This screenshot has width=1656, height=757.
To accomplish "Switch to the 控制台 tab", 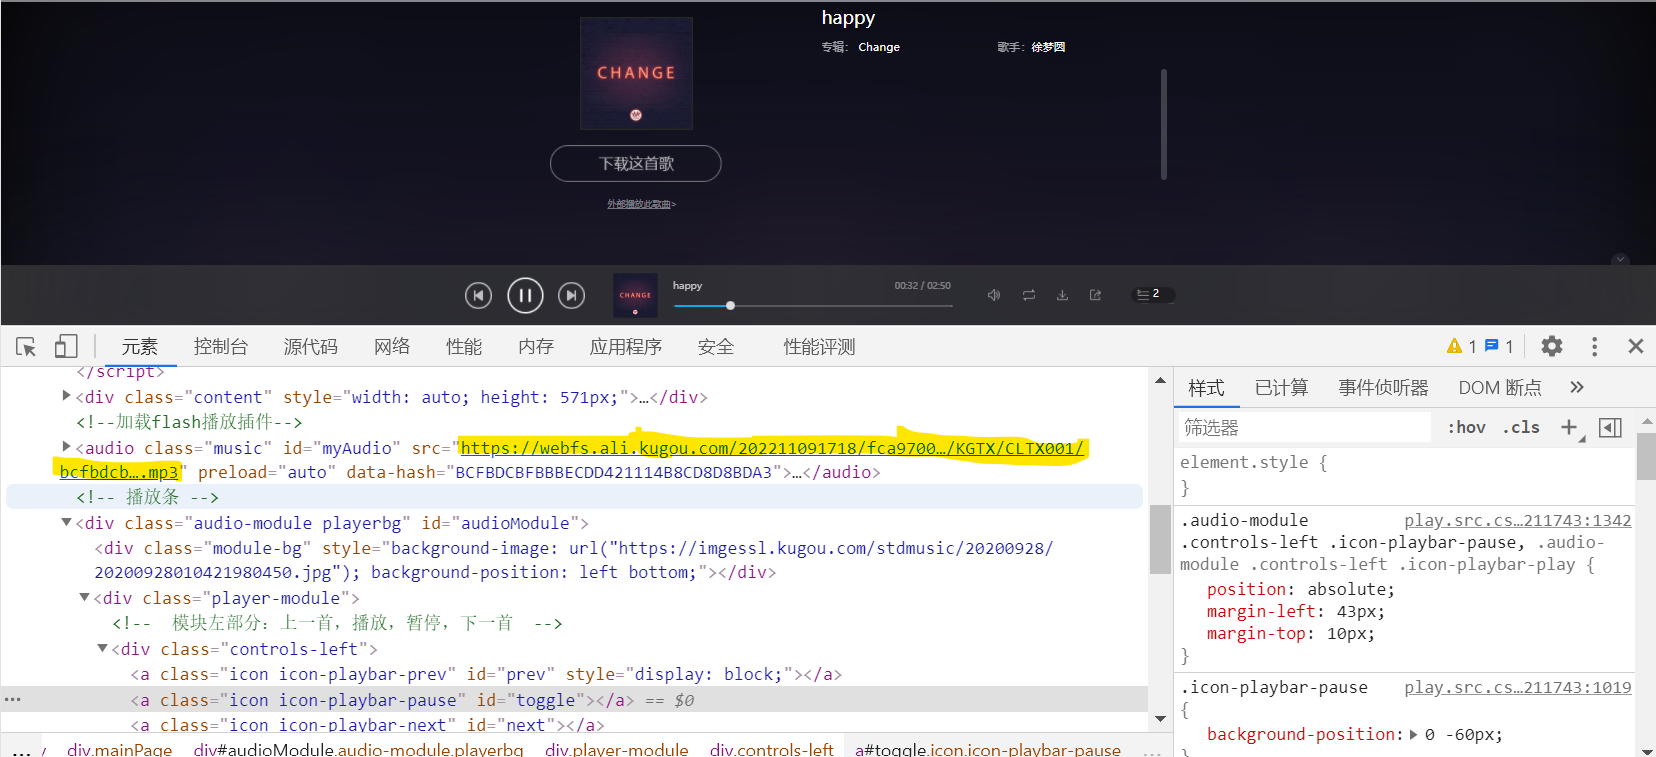I will point(221,347).
